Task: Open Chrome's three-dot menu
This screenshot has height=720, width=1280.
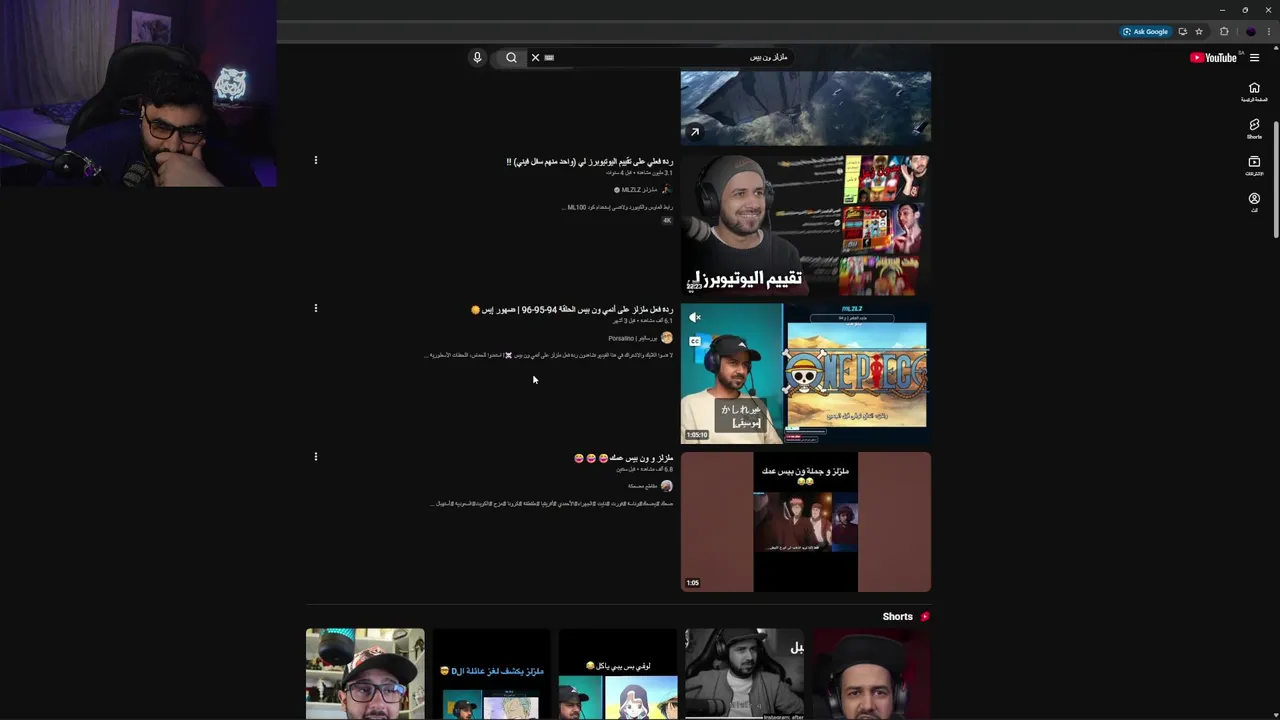Action: tap(1268, 31)
